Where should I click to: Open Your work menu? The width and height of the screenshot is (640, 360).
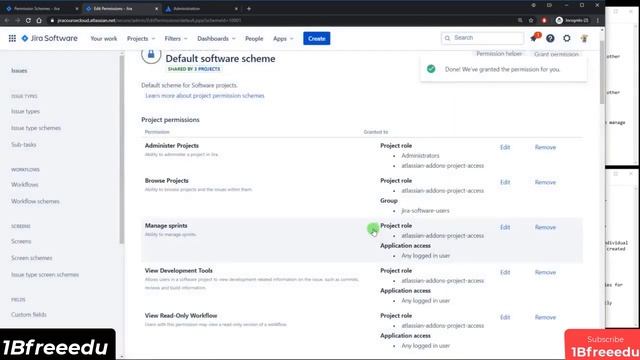[104, 38]
